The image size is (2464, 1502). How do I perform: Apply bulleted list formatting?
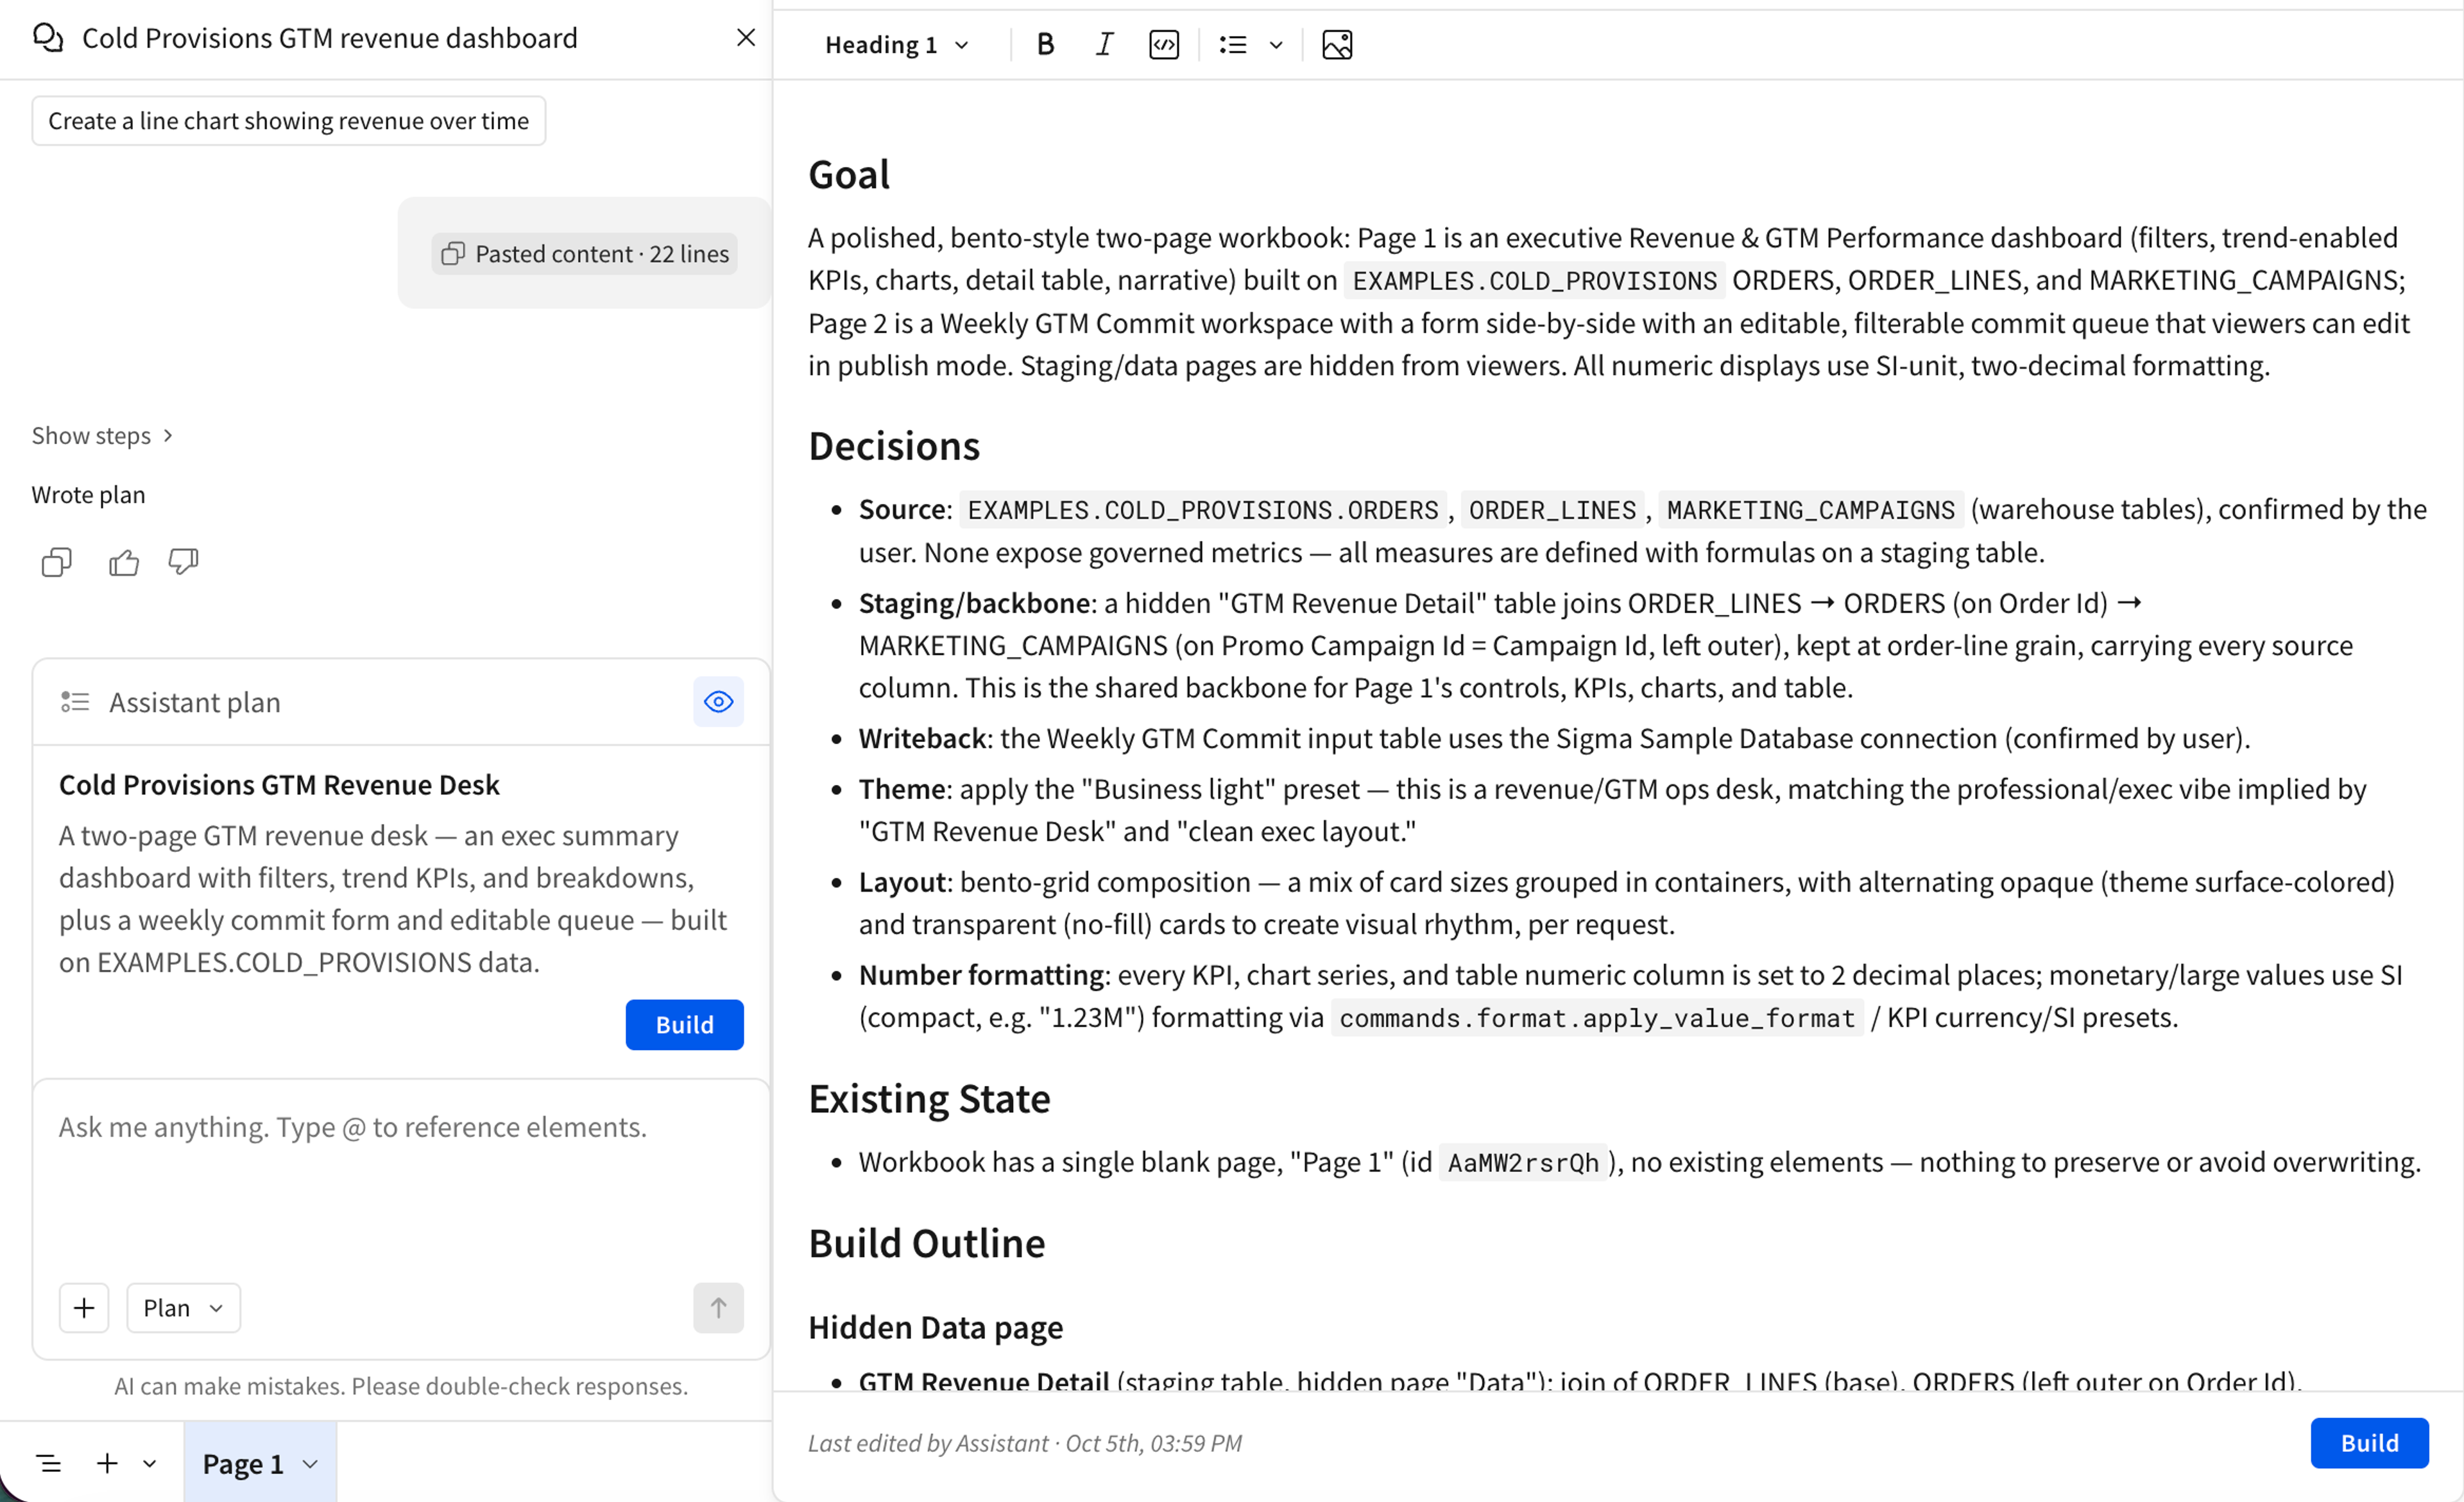[1233, 45]
